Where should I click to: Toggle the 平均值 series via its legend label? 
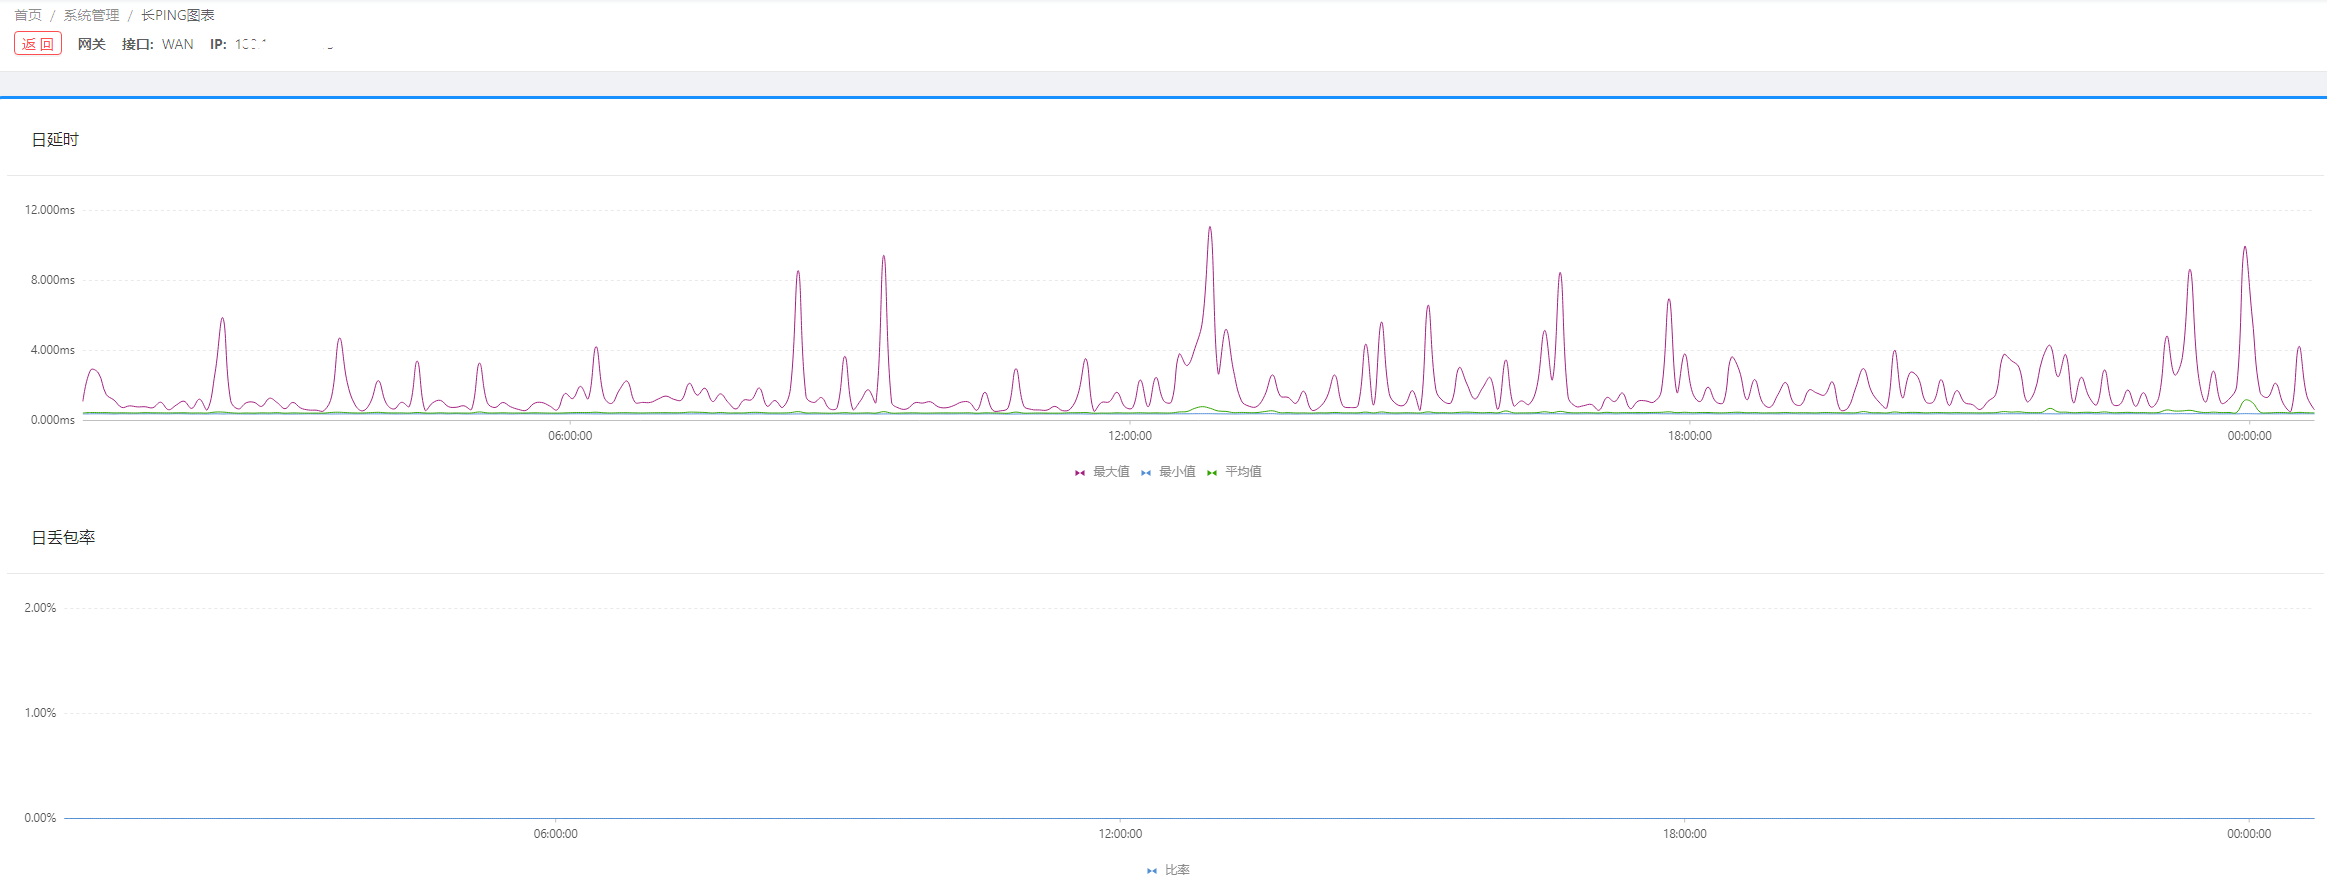[1243, 472]
